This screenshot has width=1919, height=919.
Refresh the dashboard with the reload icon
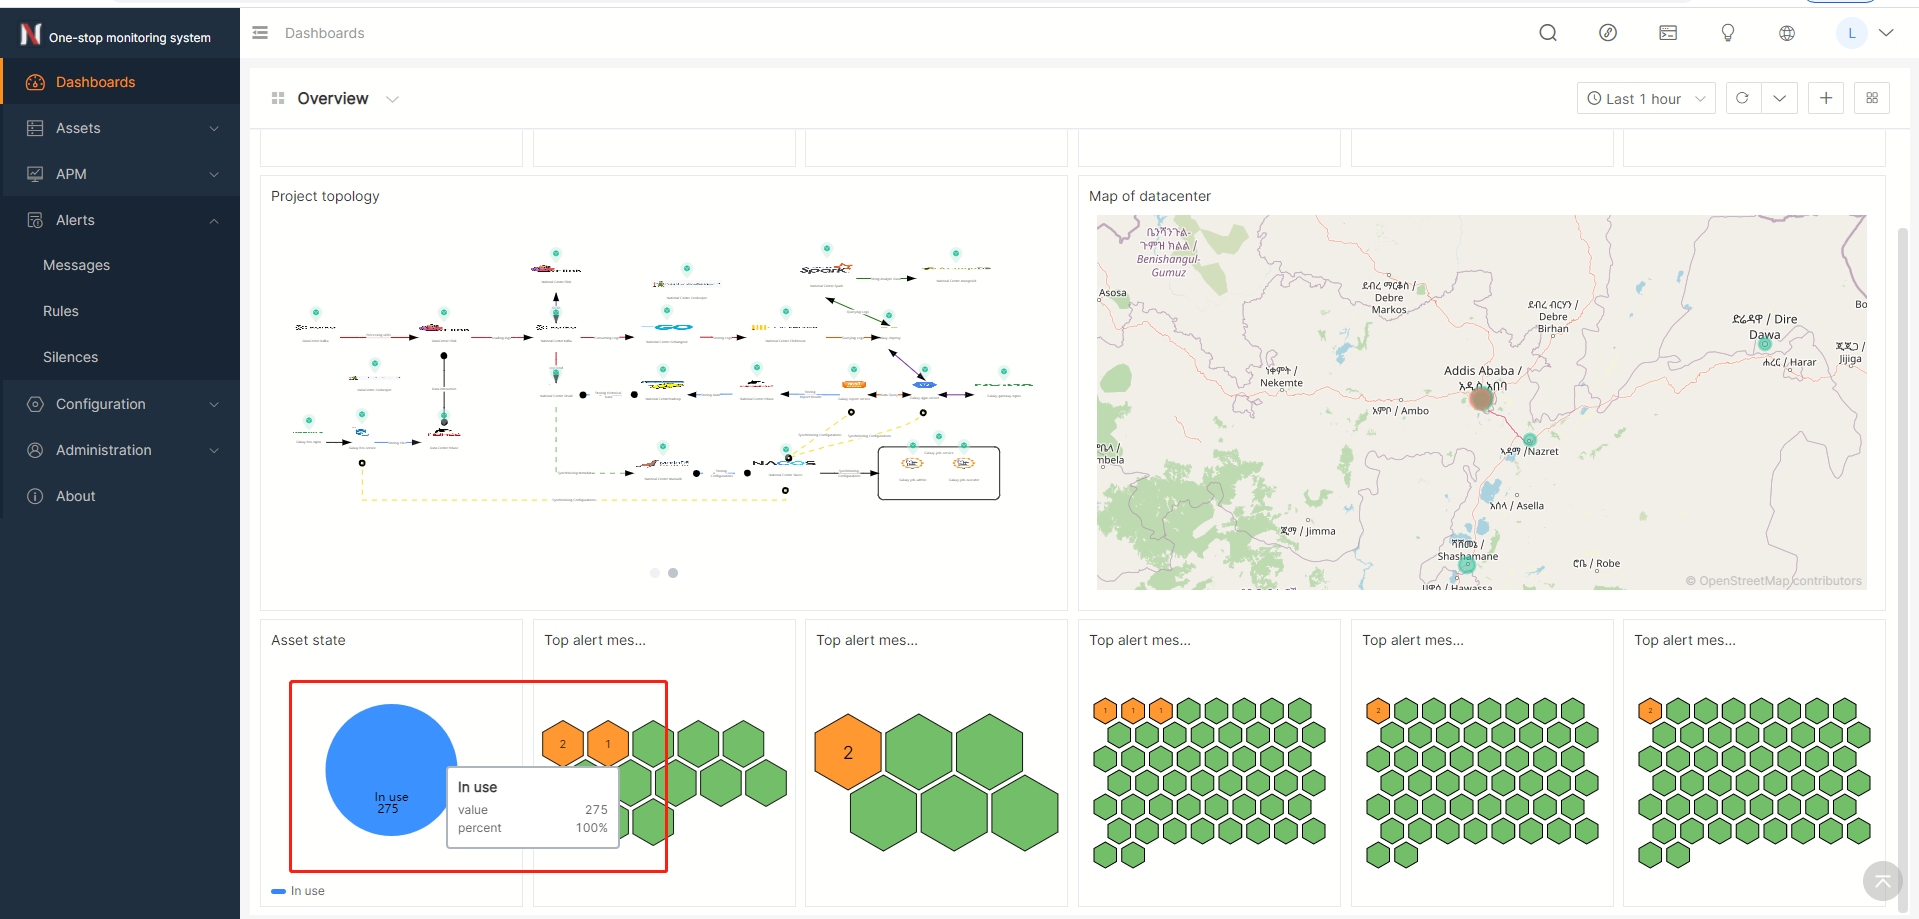1742,98
